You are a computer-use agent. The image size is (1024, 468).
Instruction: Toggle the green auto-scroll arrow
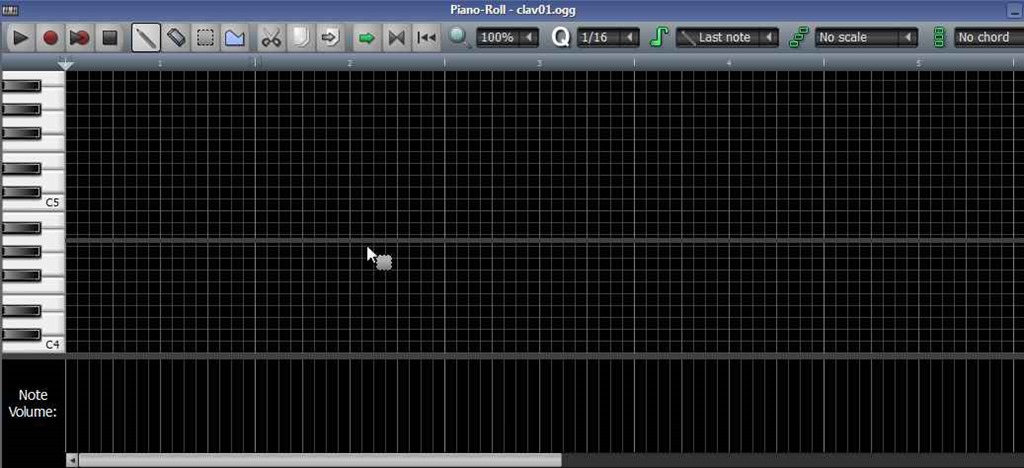tap(366, 38)
